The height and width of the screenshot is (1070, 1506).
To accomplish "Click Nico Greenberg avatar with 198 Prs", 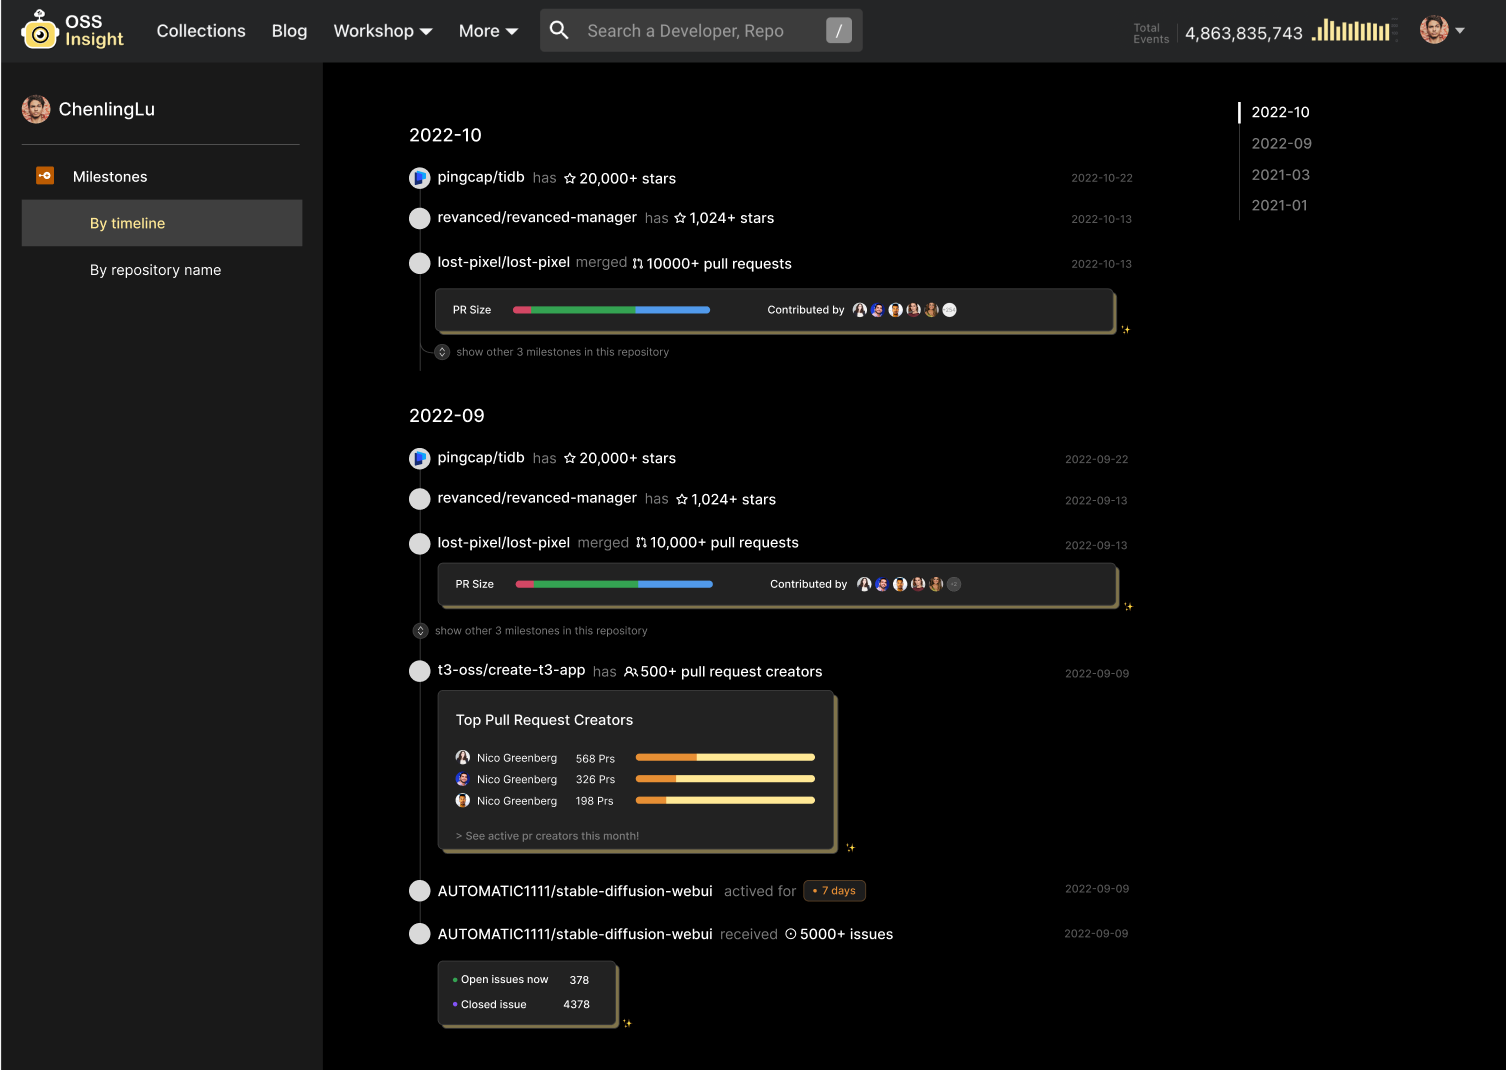I will (463, 801).
